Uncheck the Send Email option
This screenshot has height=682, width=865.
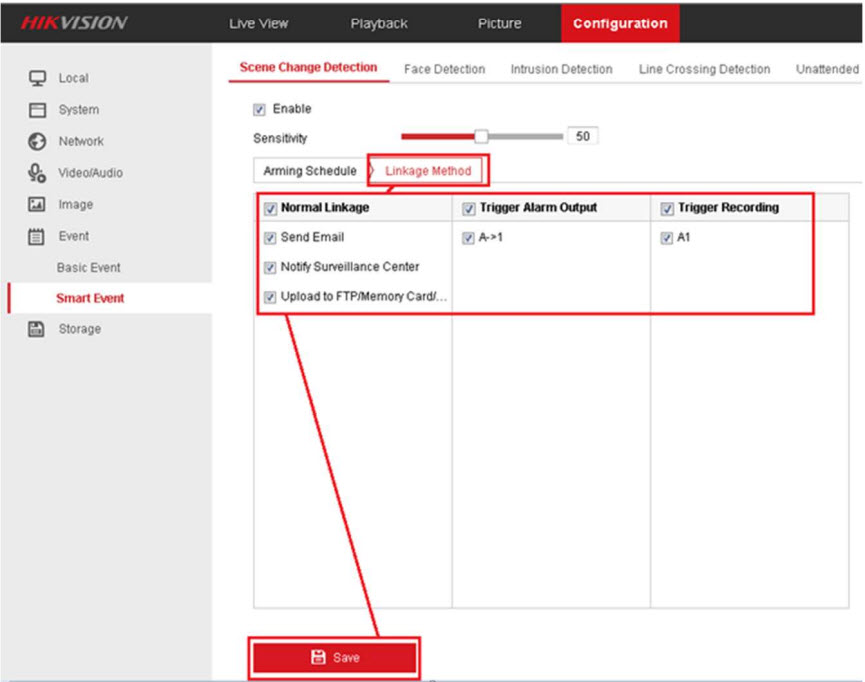point(270,238)
